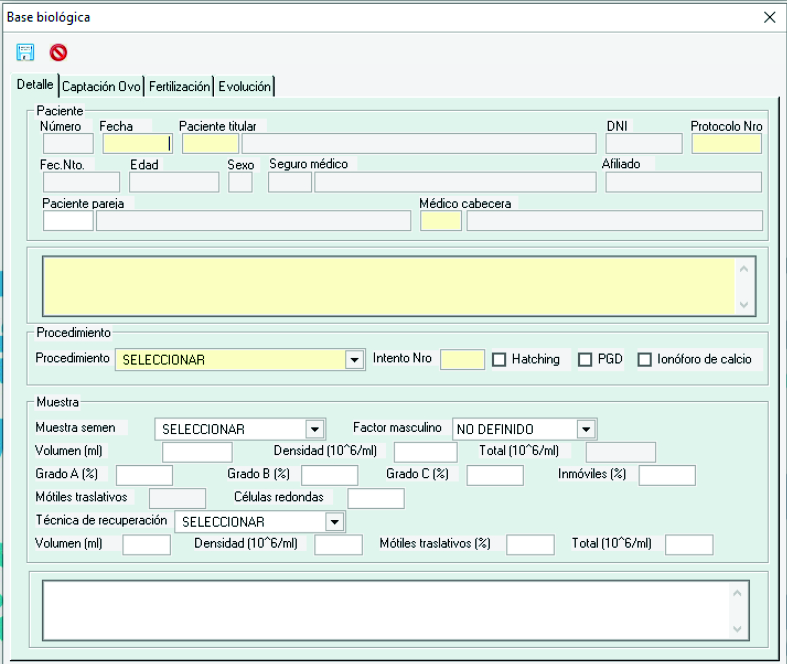Enable the Hatching checkbox
787x664 pixels.
pos(500,359)
